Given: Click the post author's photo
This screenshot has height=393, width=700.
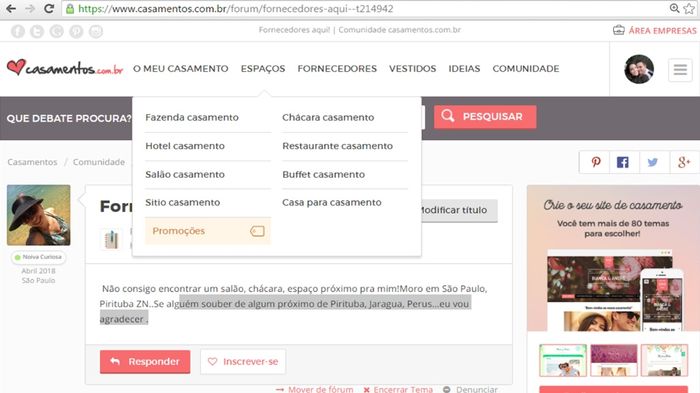Looking at the screenshot, I should coord(38,215).
